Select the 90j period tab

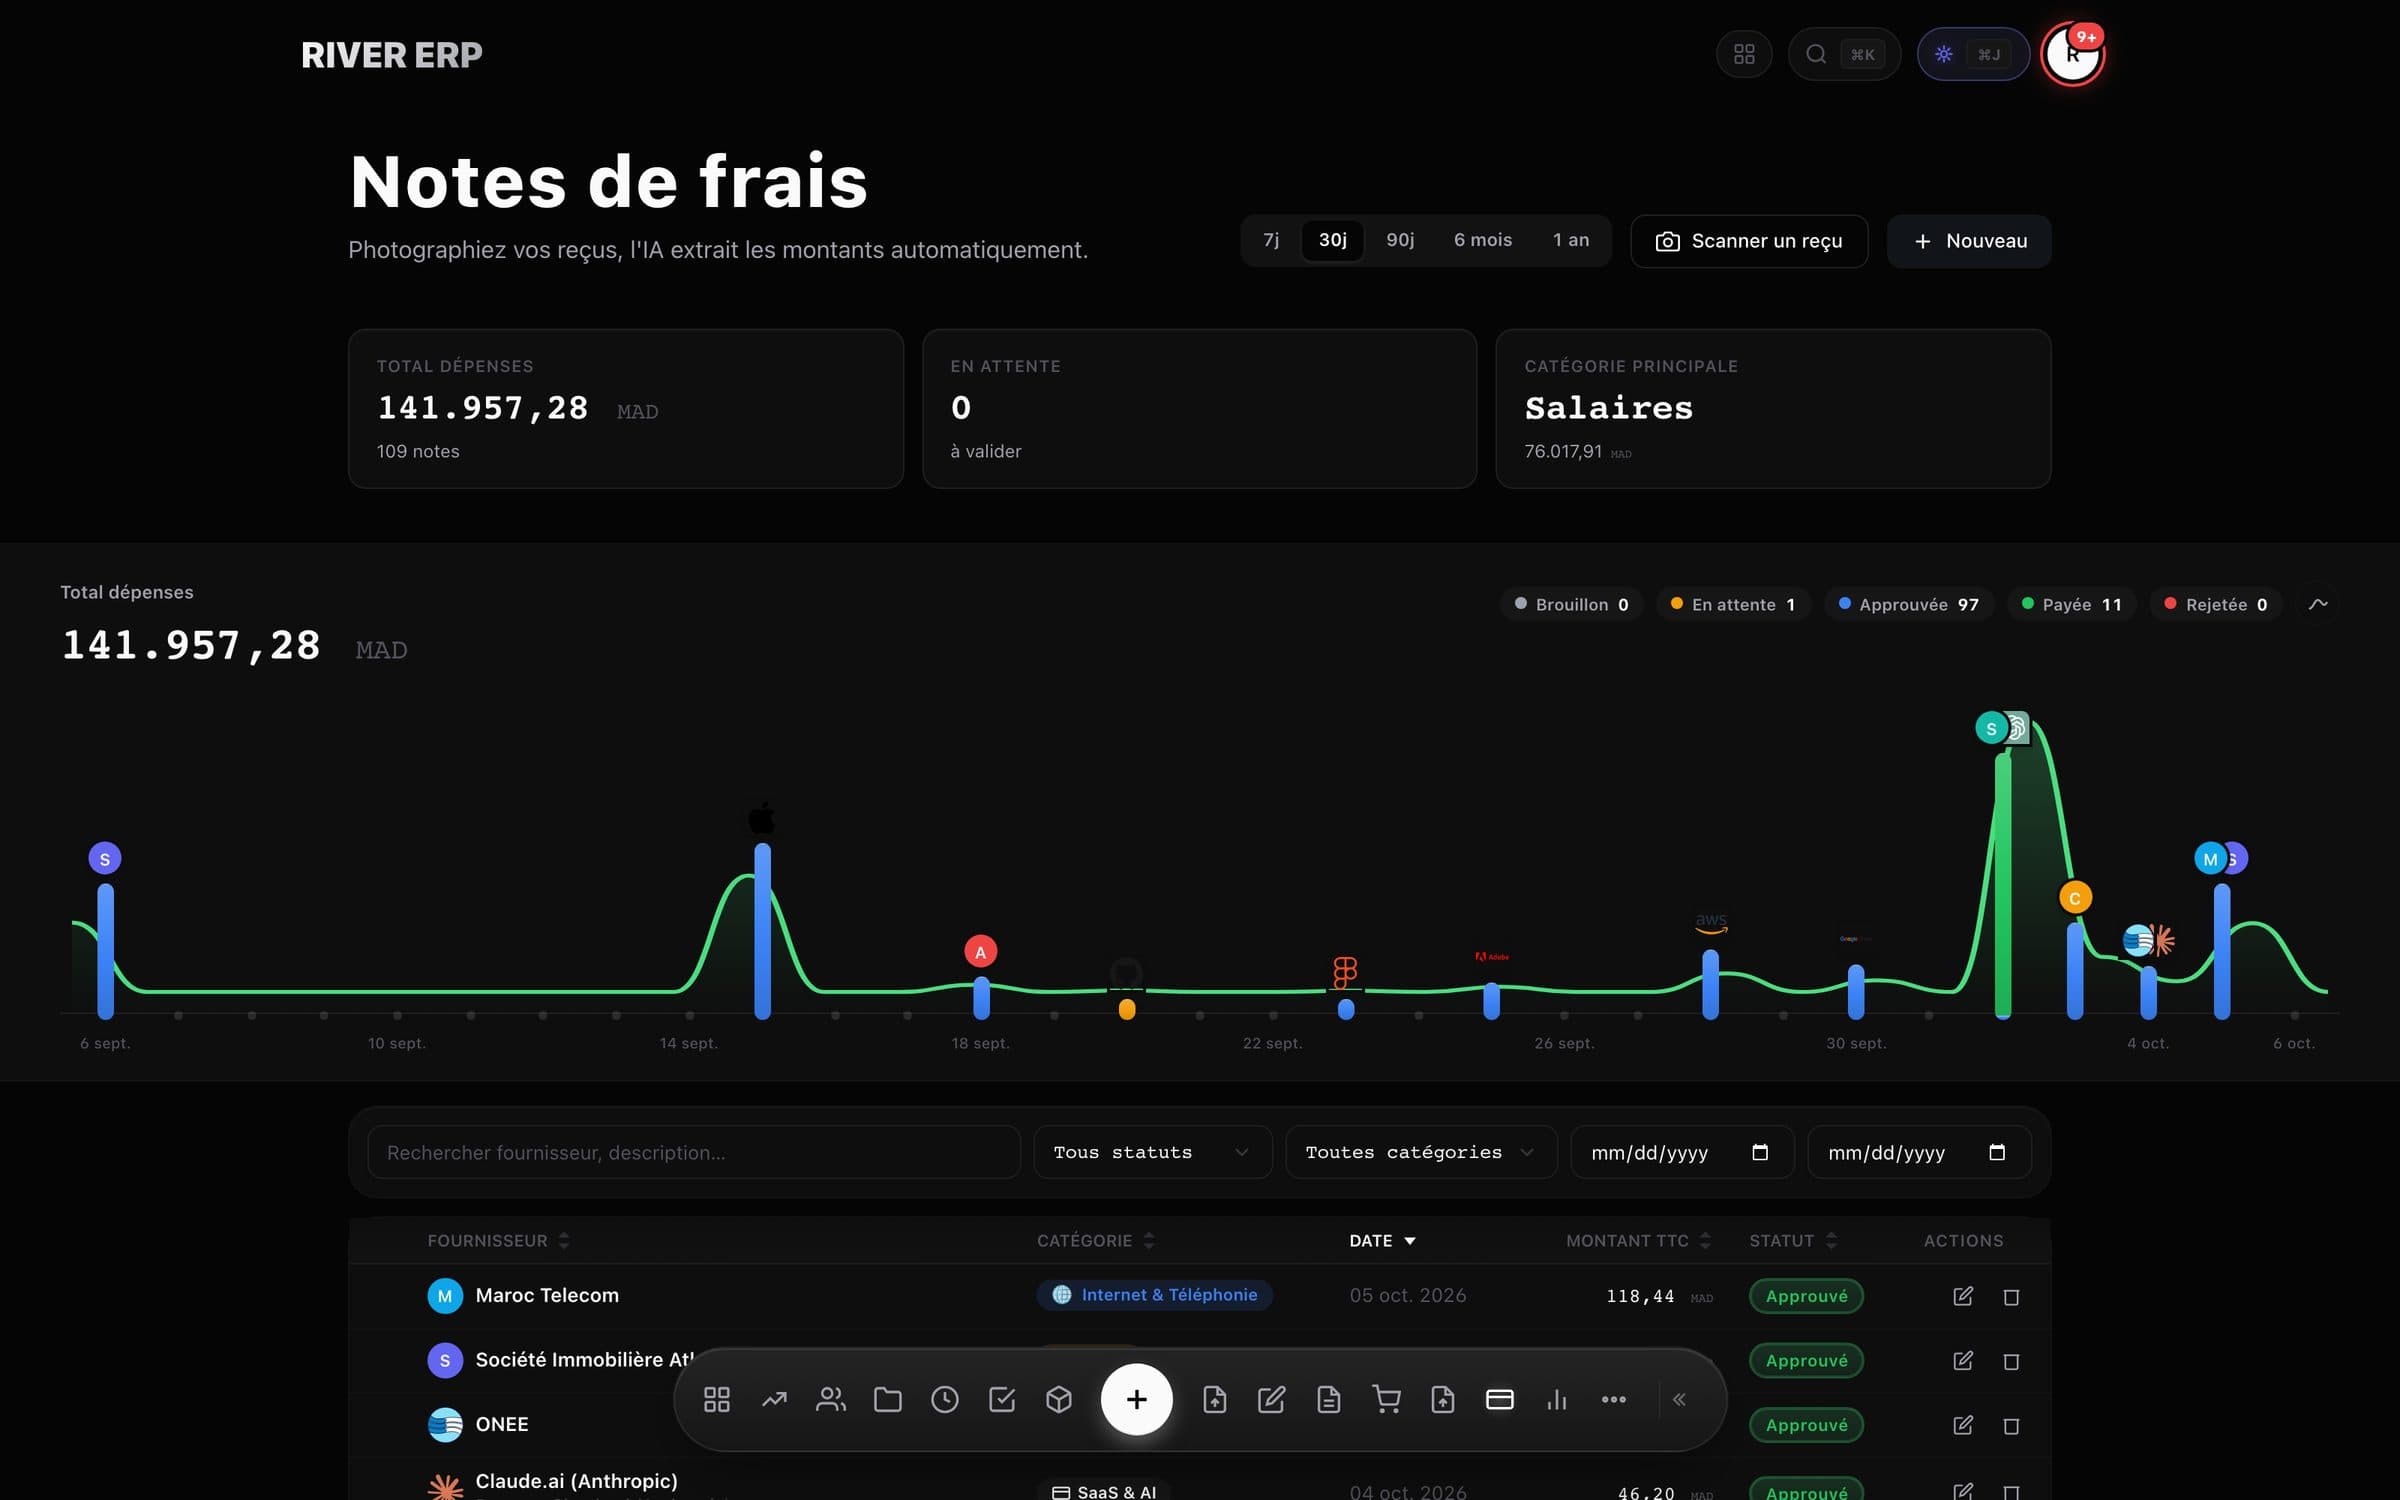point(1400,240)
